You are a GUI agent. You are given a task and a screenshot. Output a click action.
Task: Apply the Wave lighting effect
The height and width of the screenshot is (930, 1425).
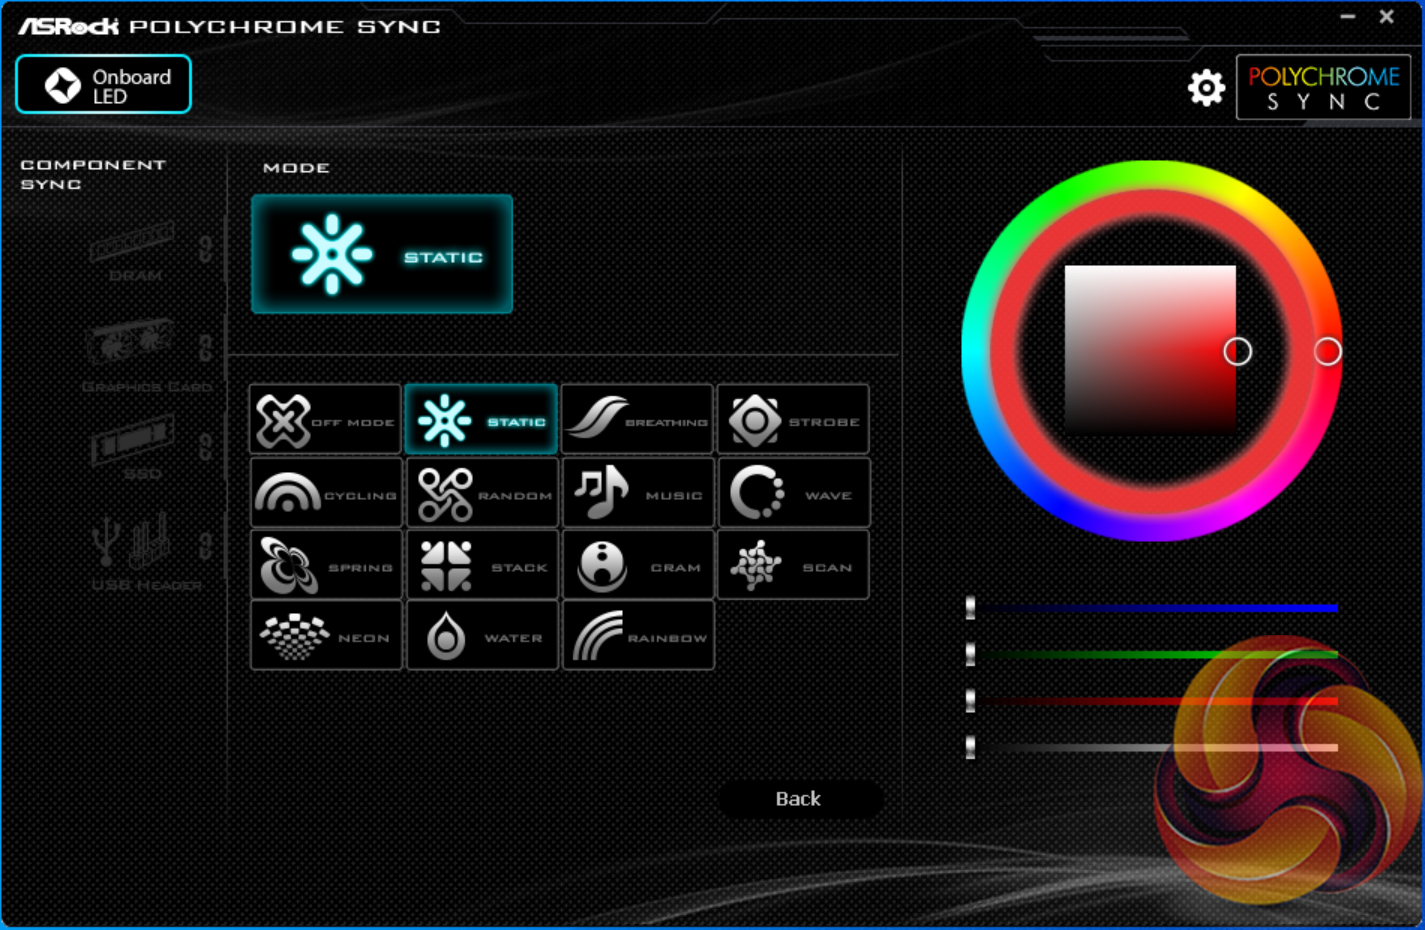tap(793, 492)
